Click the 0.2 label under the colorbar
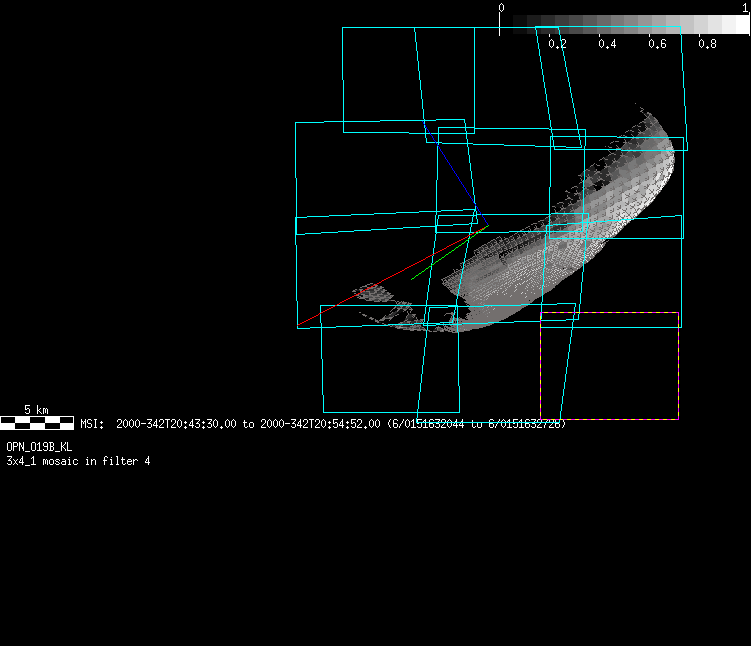 click(557, 44)
